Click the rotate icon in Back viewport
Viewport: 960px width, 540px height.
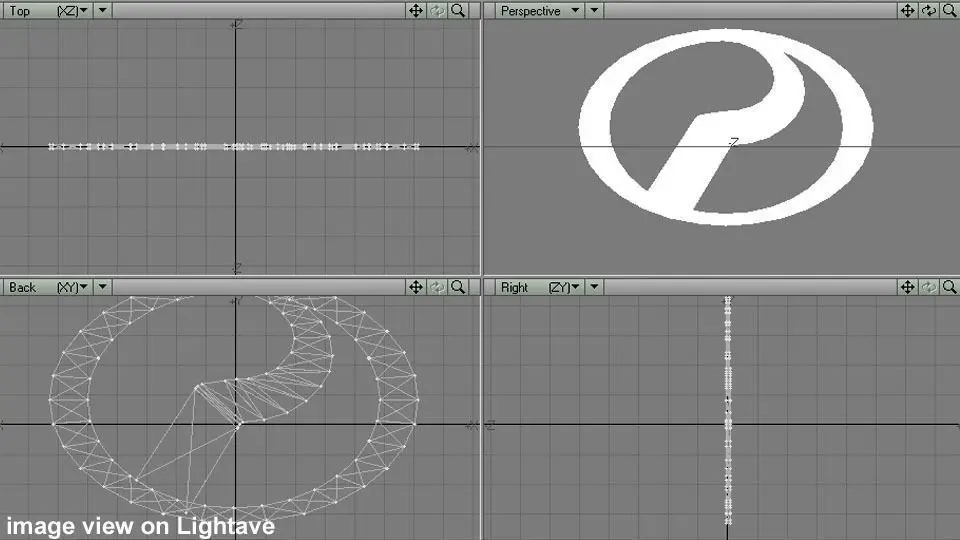[x=437, y=287]
